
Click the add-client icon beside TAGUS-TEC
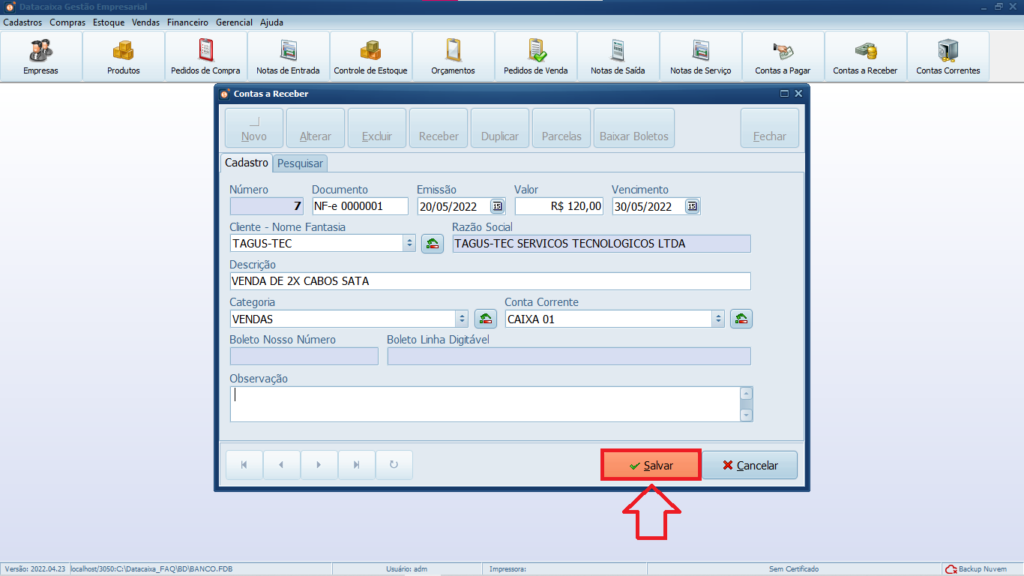pyautogui.click(x=432, y=243)
